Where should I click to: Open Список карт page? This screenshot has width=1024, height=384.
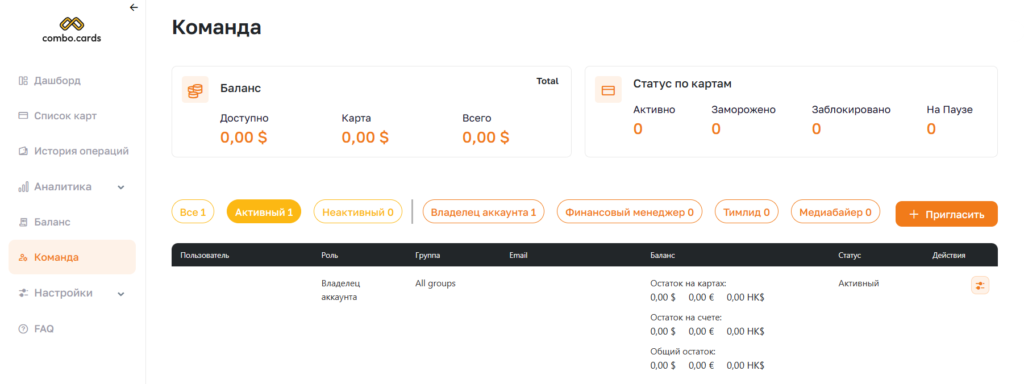[x=65, y=116]
